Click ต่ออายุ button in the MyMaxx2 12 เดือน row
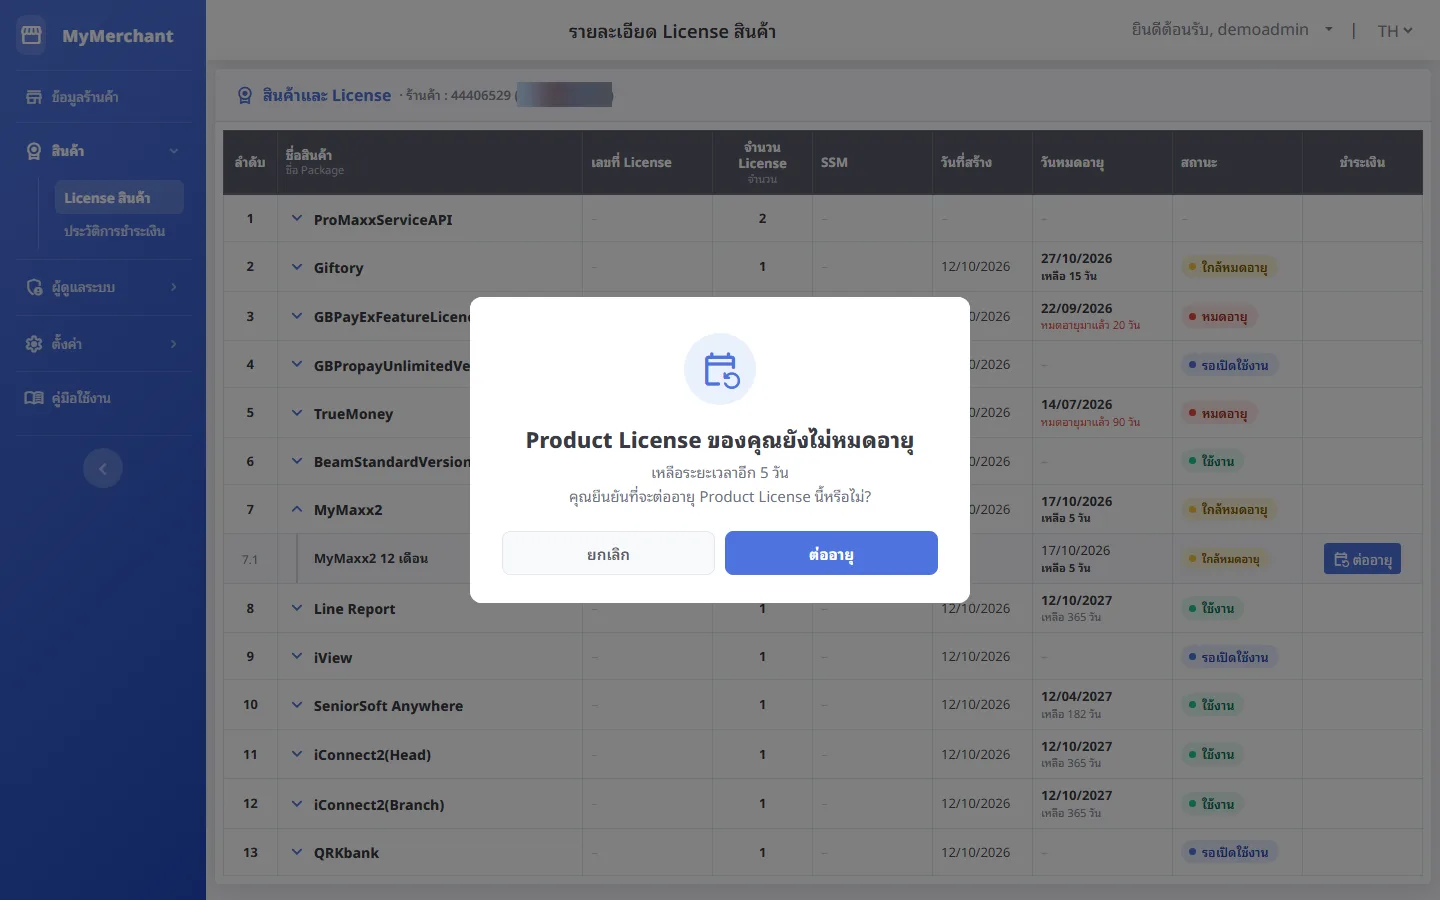 [x=1362, y=559]
